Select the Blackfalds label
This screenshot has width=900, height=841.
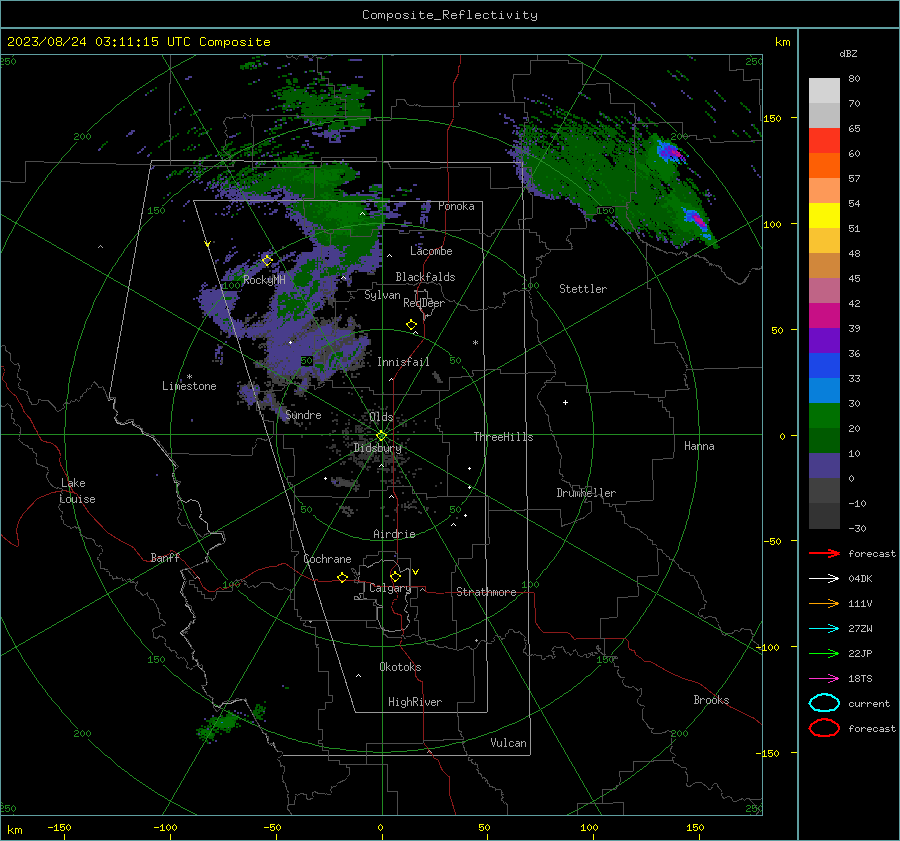click(x=425, y=277)
